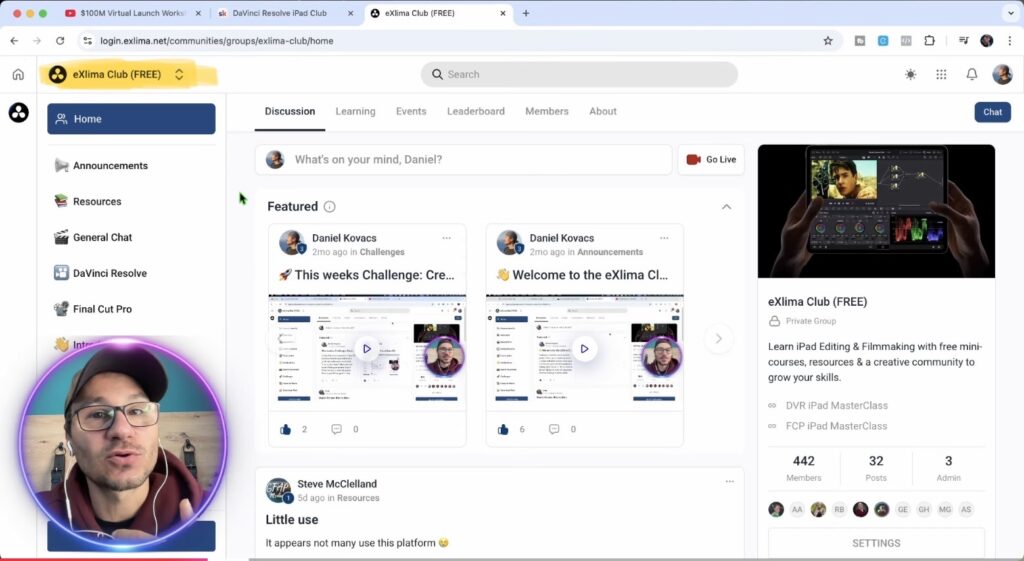Open options menu on the Welcome post

pos(664,238)
